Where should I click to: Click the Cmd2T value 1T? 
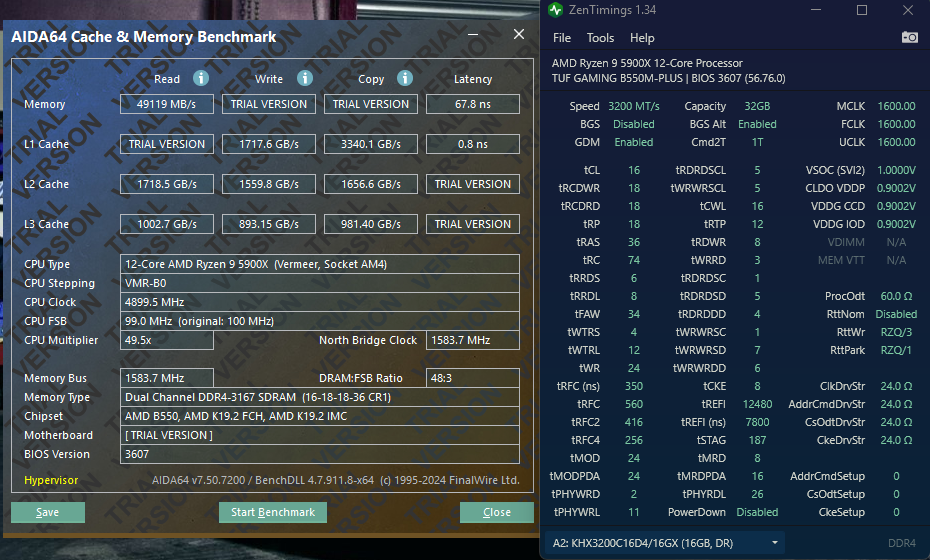coord(757,142)
